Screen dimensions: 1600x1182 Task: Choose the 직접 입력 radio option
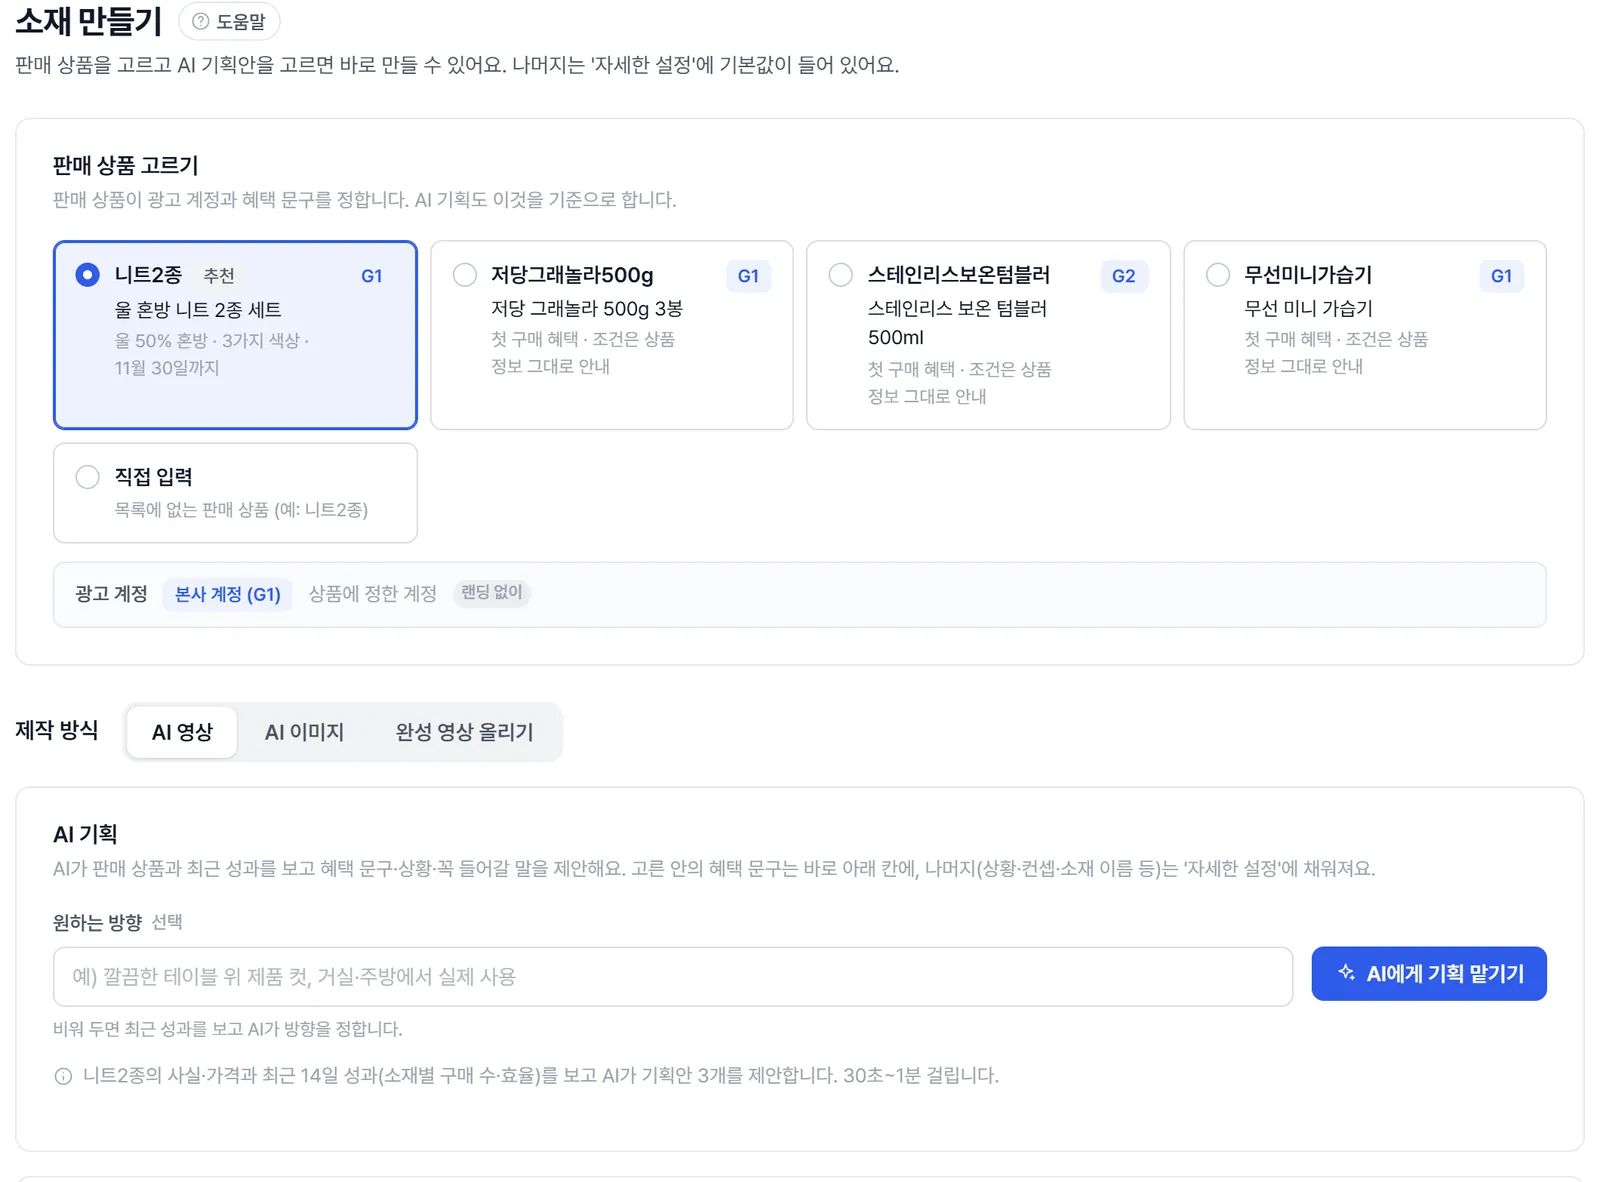[x=88, y=477]
